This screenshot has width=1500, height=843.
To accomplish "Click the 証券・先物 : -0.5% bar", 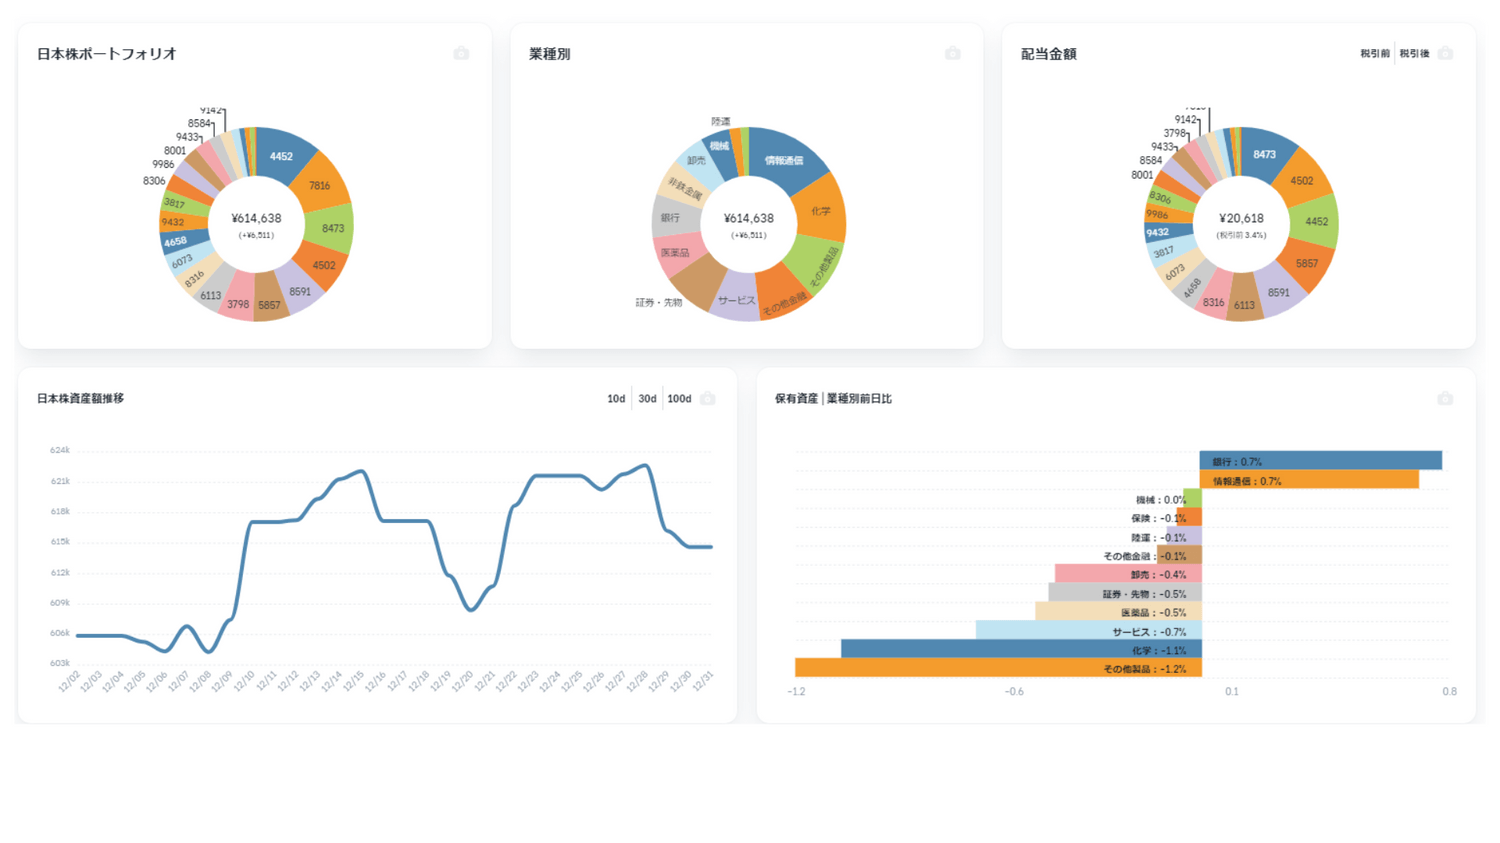I will [1125, 593].
